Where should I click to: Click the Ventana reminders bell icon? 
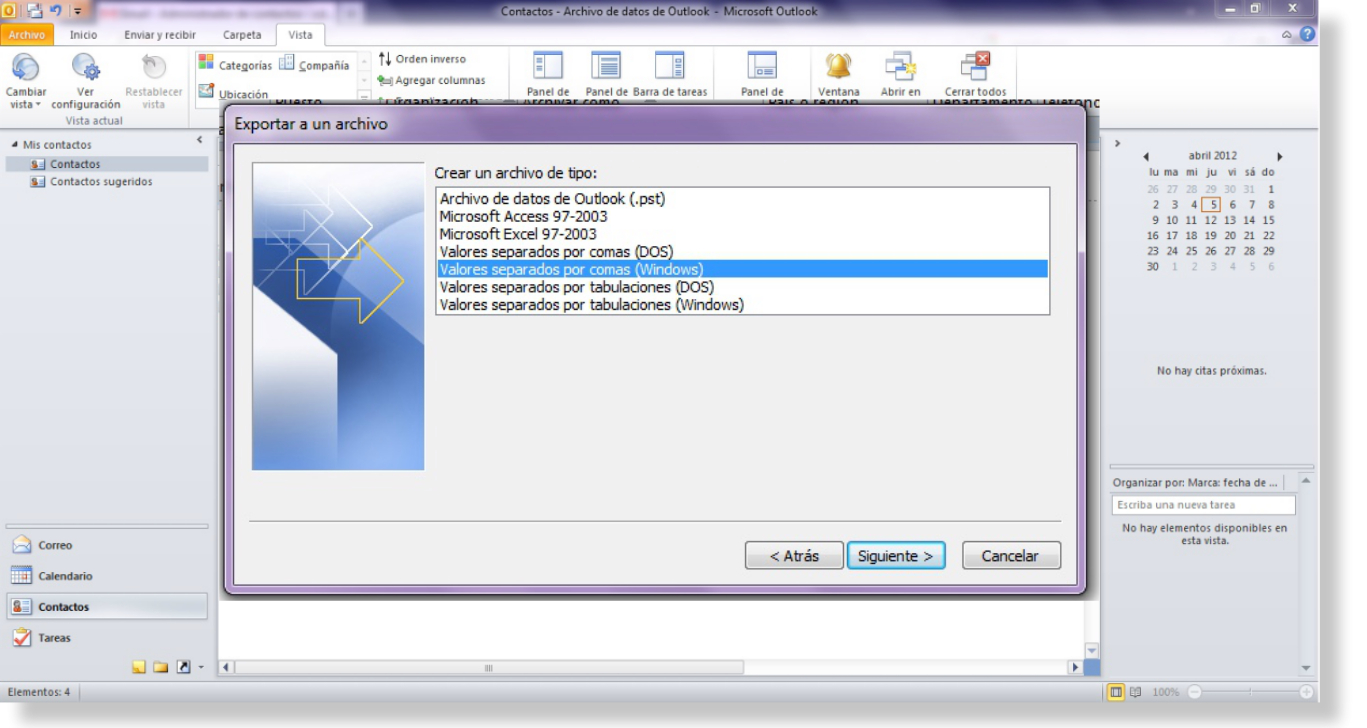[838, 66]
